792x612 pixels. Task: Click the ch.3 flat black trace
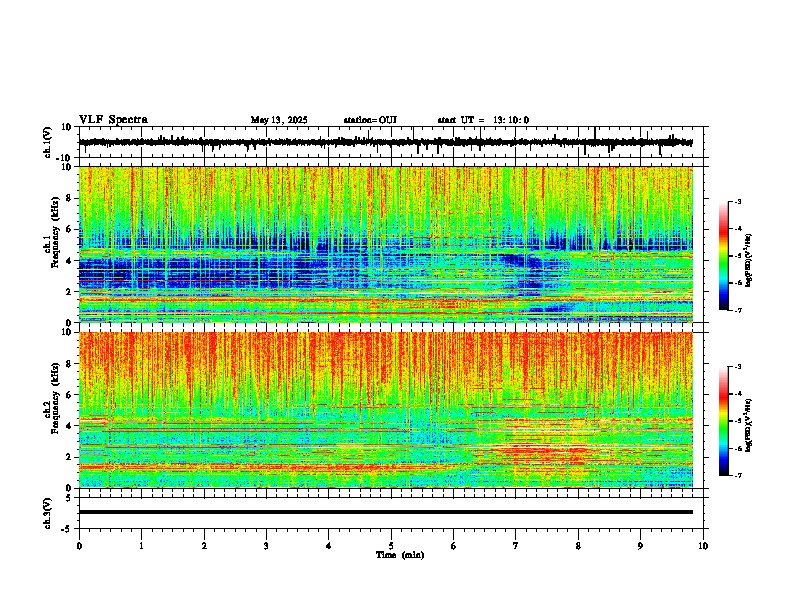click(386, 512)
